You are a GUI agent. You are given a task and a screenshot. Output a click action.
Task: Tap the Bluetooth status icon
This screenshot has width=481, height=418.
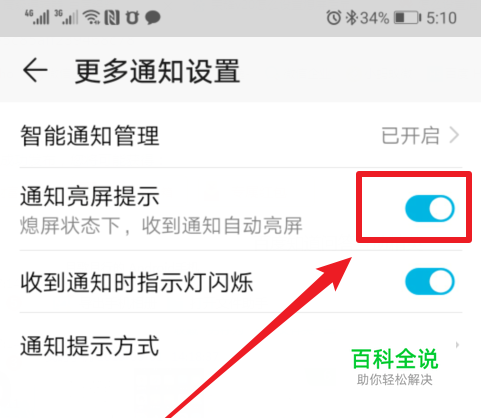[x=351, y=17]
